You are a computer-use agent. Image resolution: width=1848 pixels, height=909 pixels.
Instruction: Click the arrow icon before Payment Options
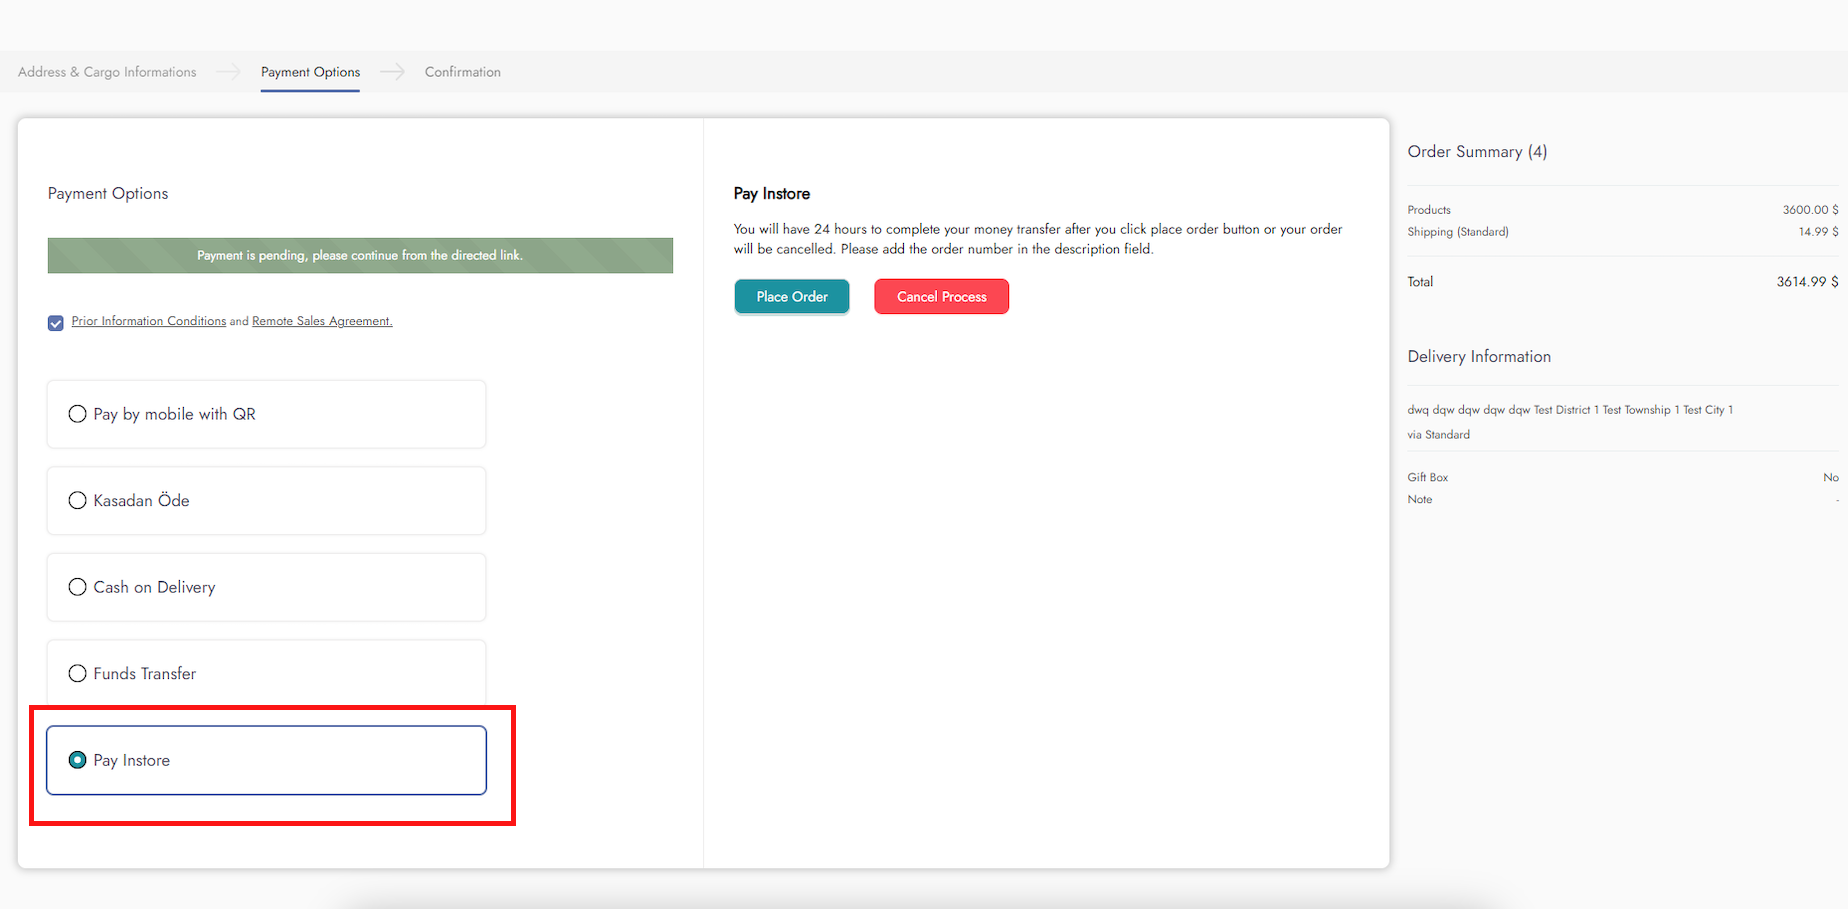tap(228, 72)
